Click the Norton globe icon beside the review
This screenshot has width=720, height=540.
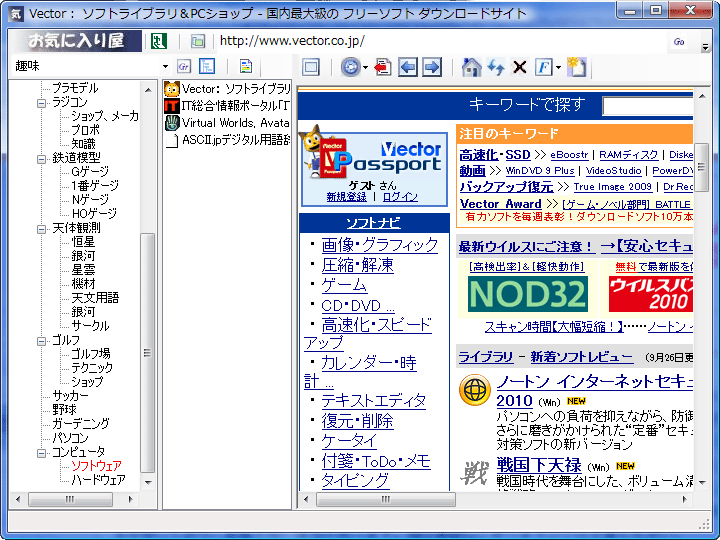coord(475,390)
